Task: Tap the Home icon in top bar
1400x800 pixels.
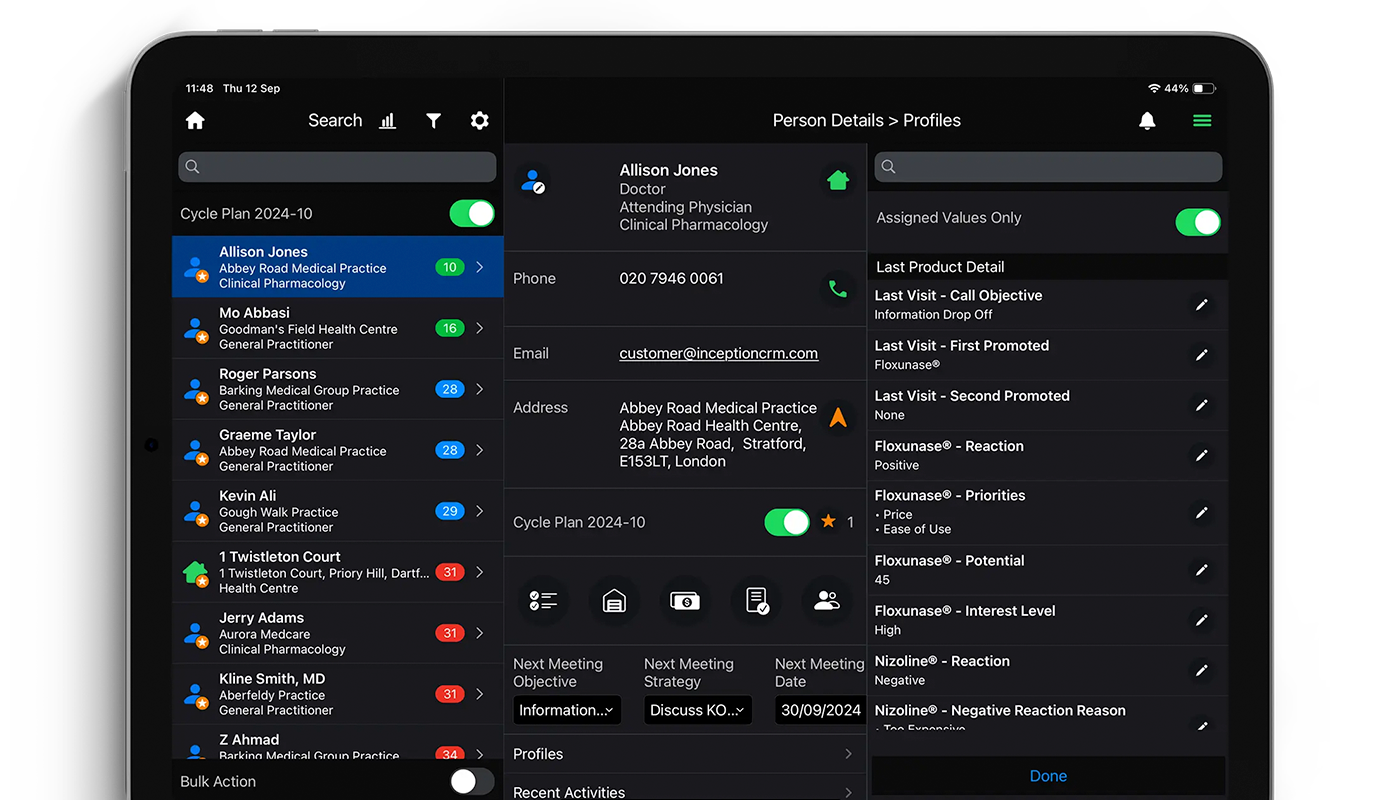Action: 195,121
